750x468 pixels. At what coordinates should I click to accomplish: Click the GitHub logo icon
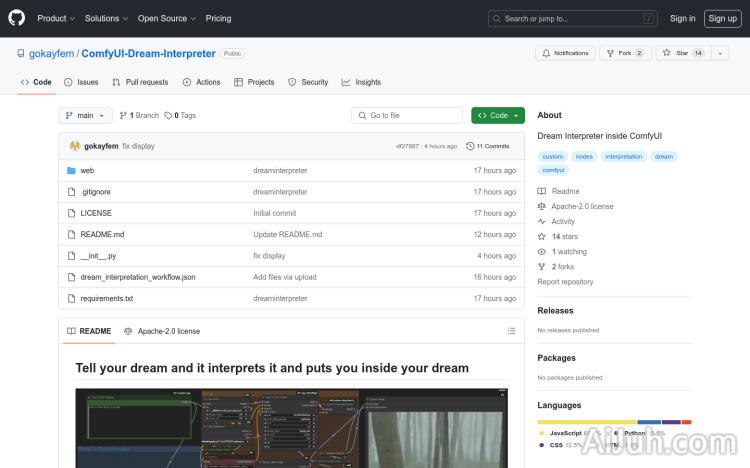point(17,18)
